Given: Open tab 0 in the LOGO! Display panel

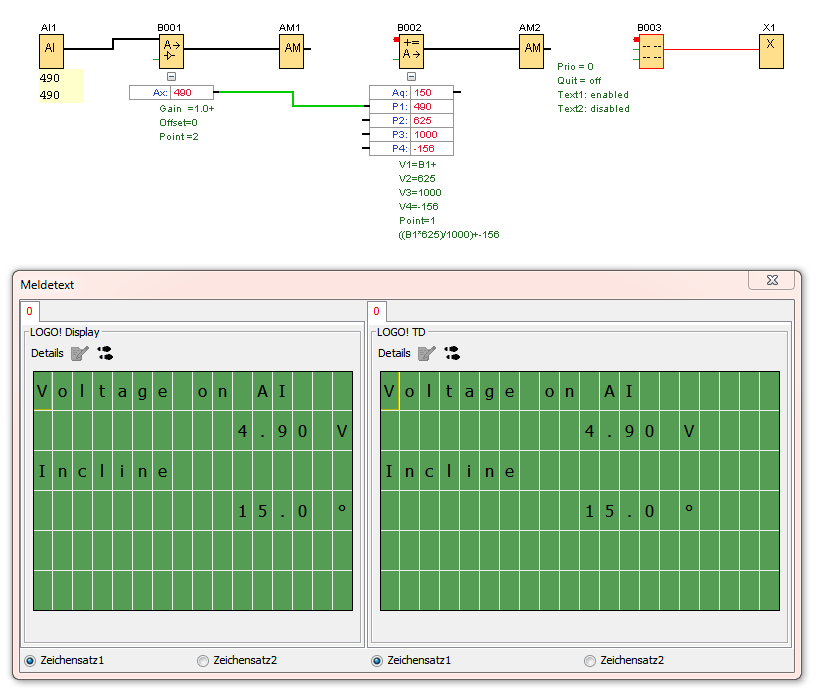Looking at the screenshot, I should click(x=29, y=311).
